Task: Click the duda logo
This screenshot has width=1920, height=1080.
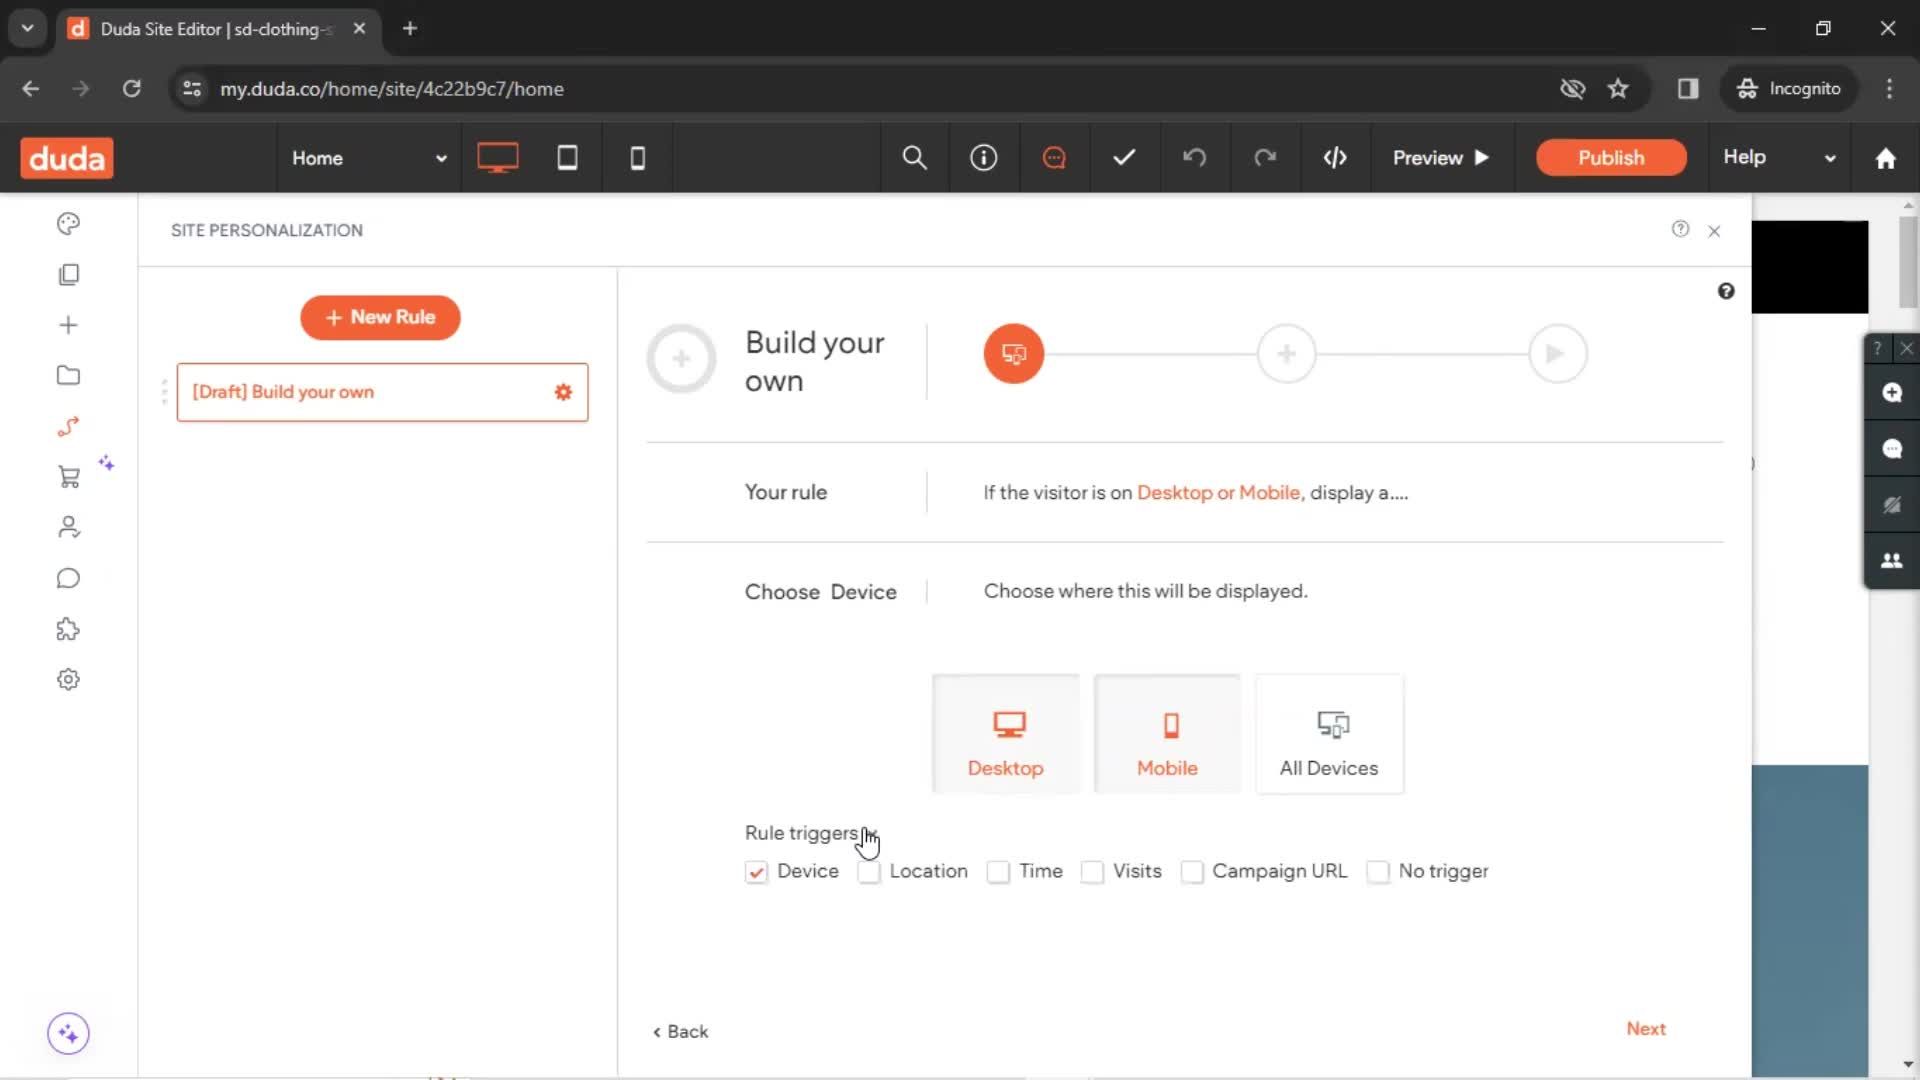Action: click(x=67, y=158)
